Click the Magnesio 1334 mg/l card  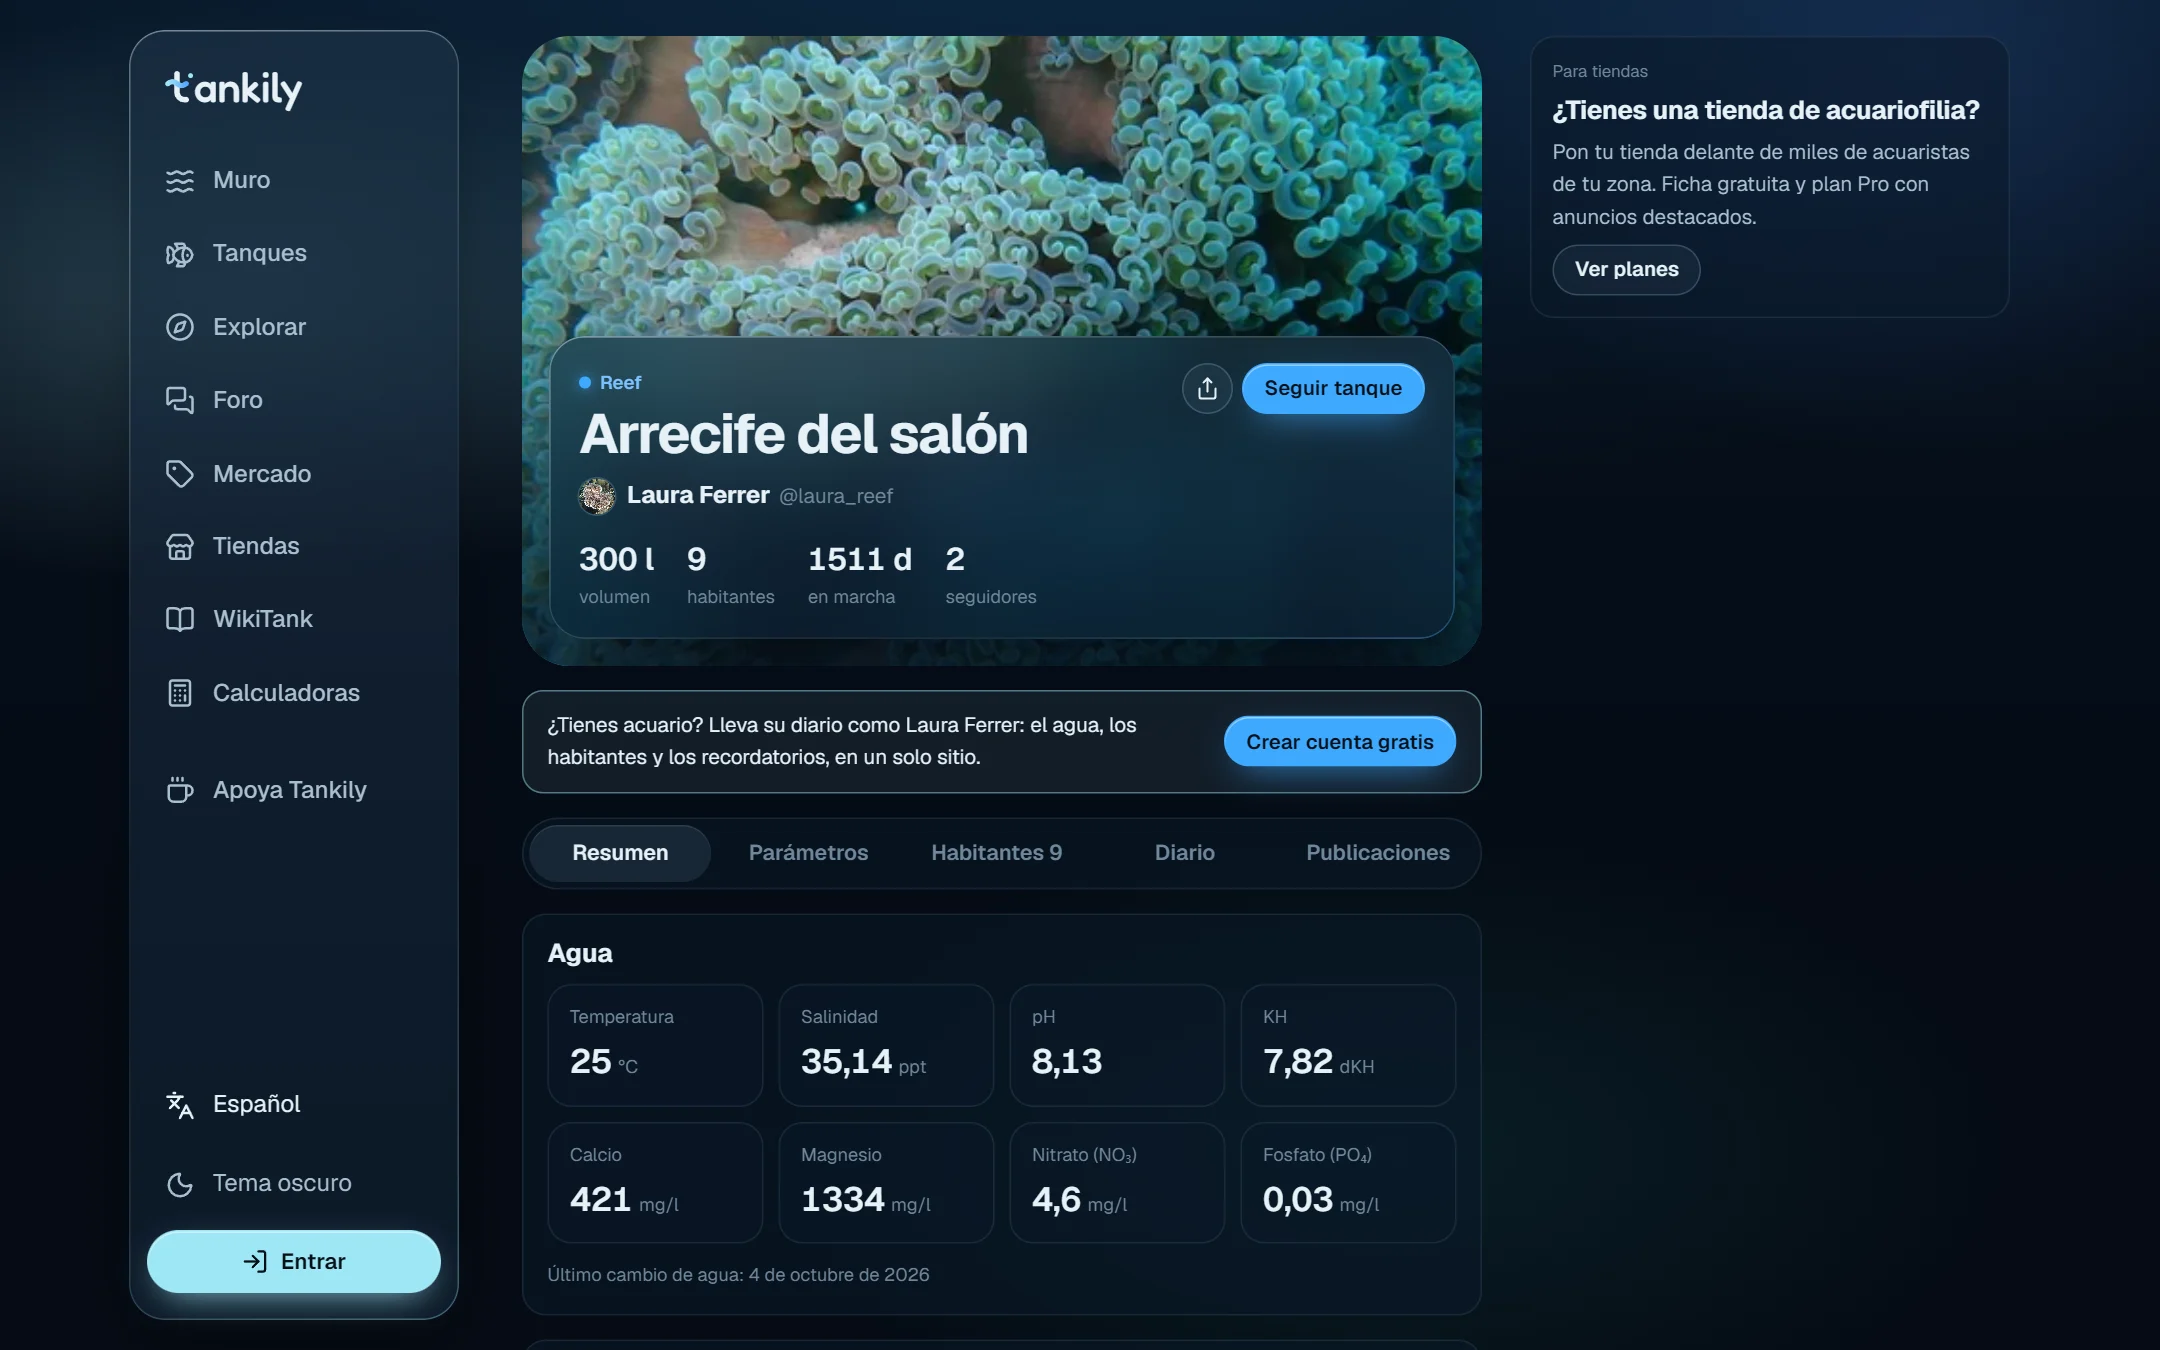point(886,1183)
